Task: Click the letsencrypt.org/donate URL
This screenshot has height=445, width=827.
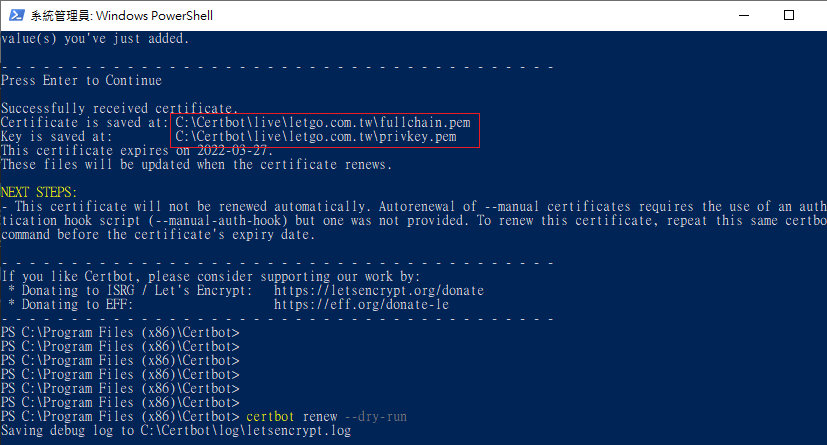Action: [378, 290]
